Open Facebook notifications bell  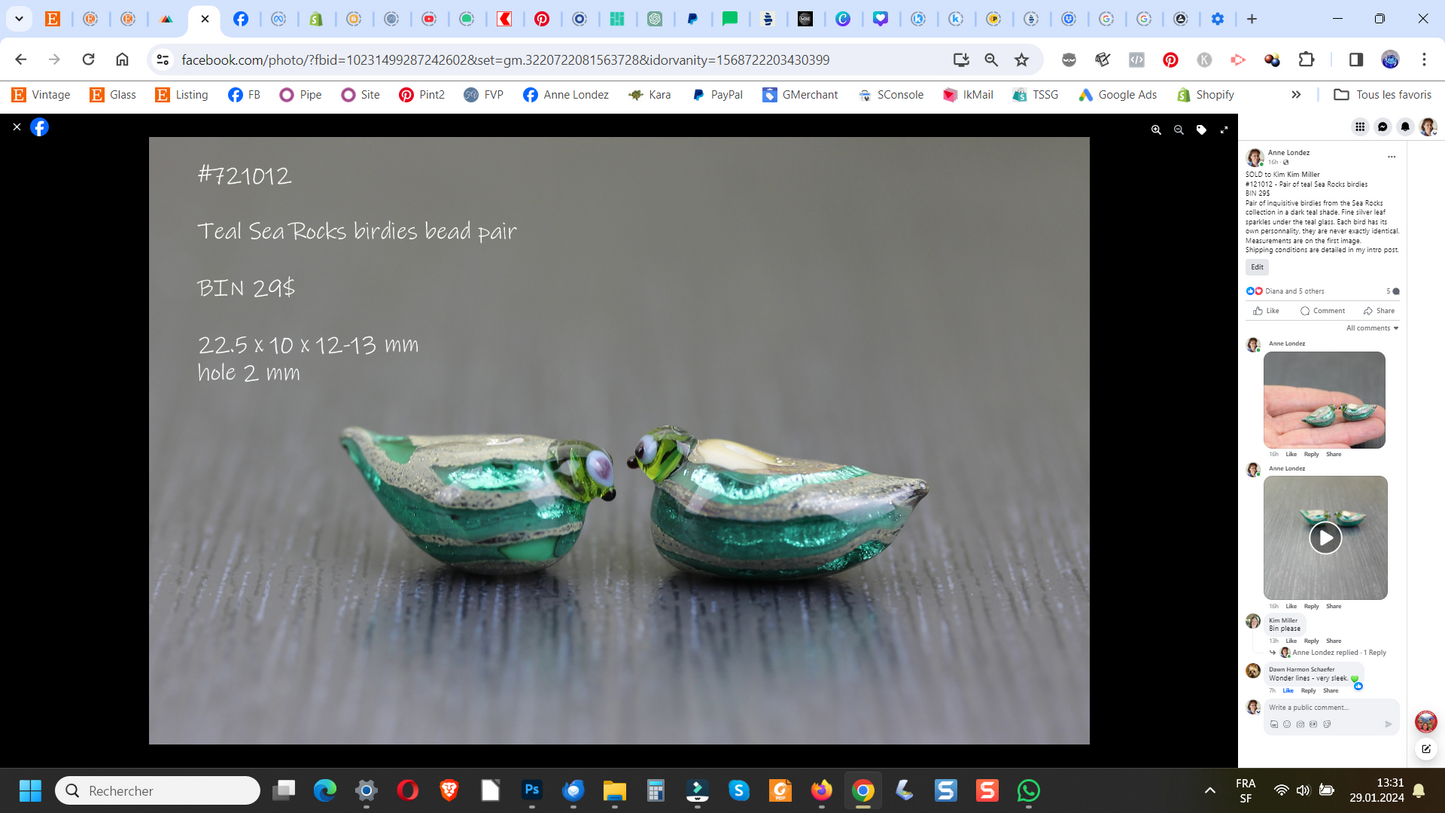point(1404,126)
